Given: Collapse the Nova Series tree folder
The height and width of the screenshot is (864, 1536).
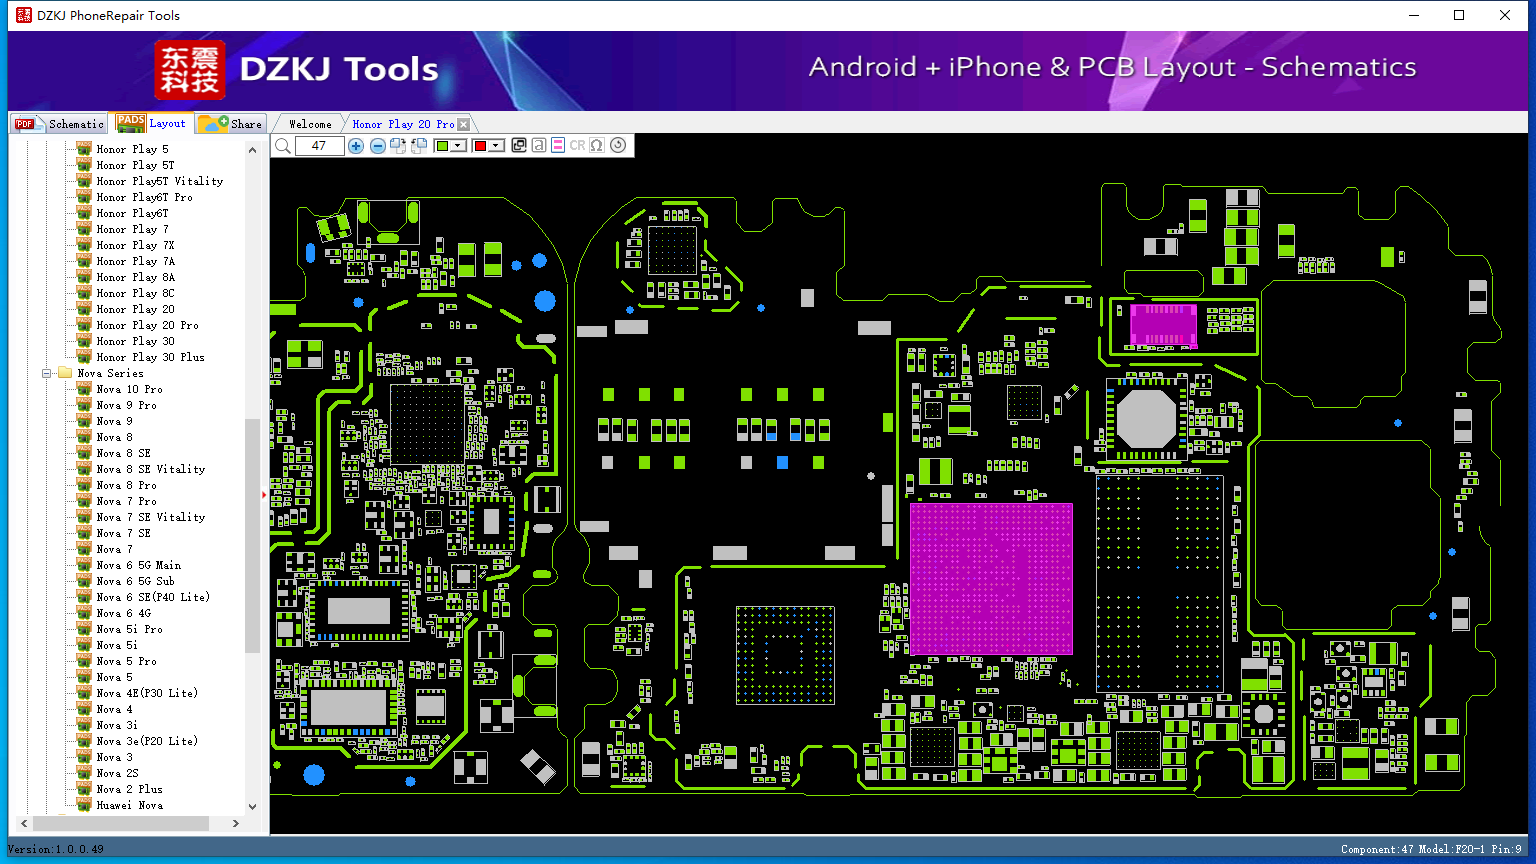Looking at the screenshot, I should pos(47,373).
